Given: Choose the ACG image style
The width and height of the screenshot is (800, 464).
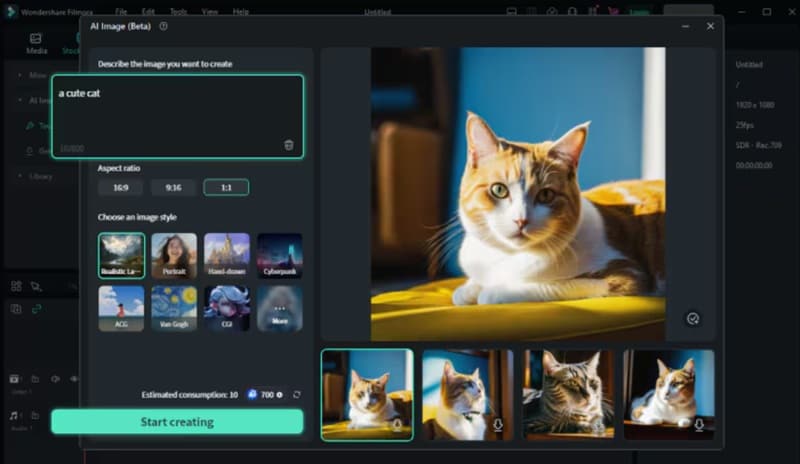Looking at the screenshot, I should coord(121,308).
